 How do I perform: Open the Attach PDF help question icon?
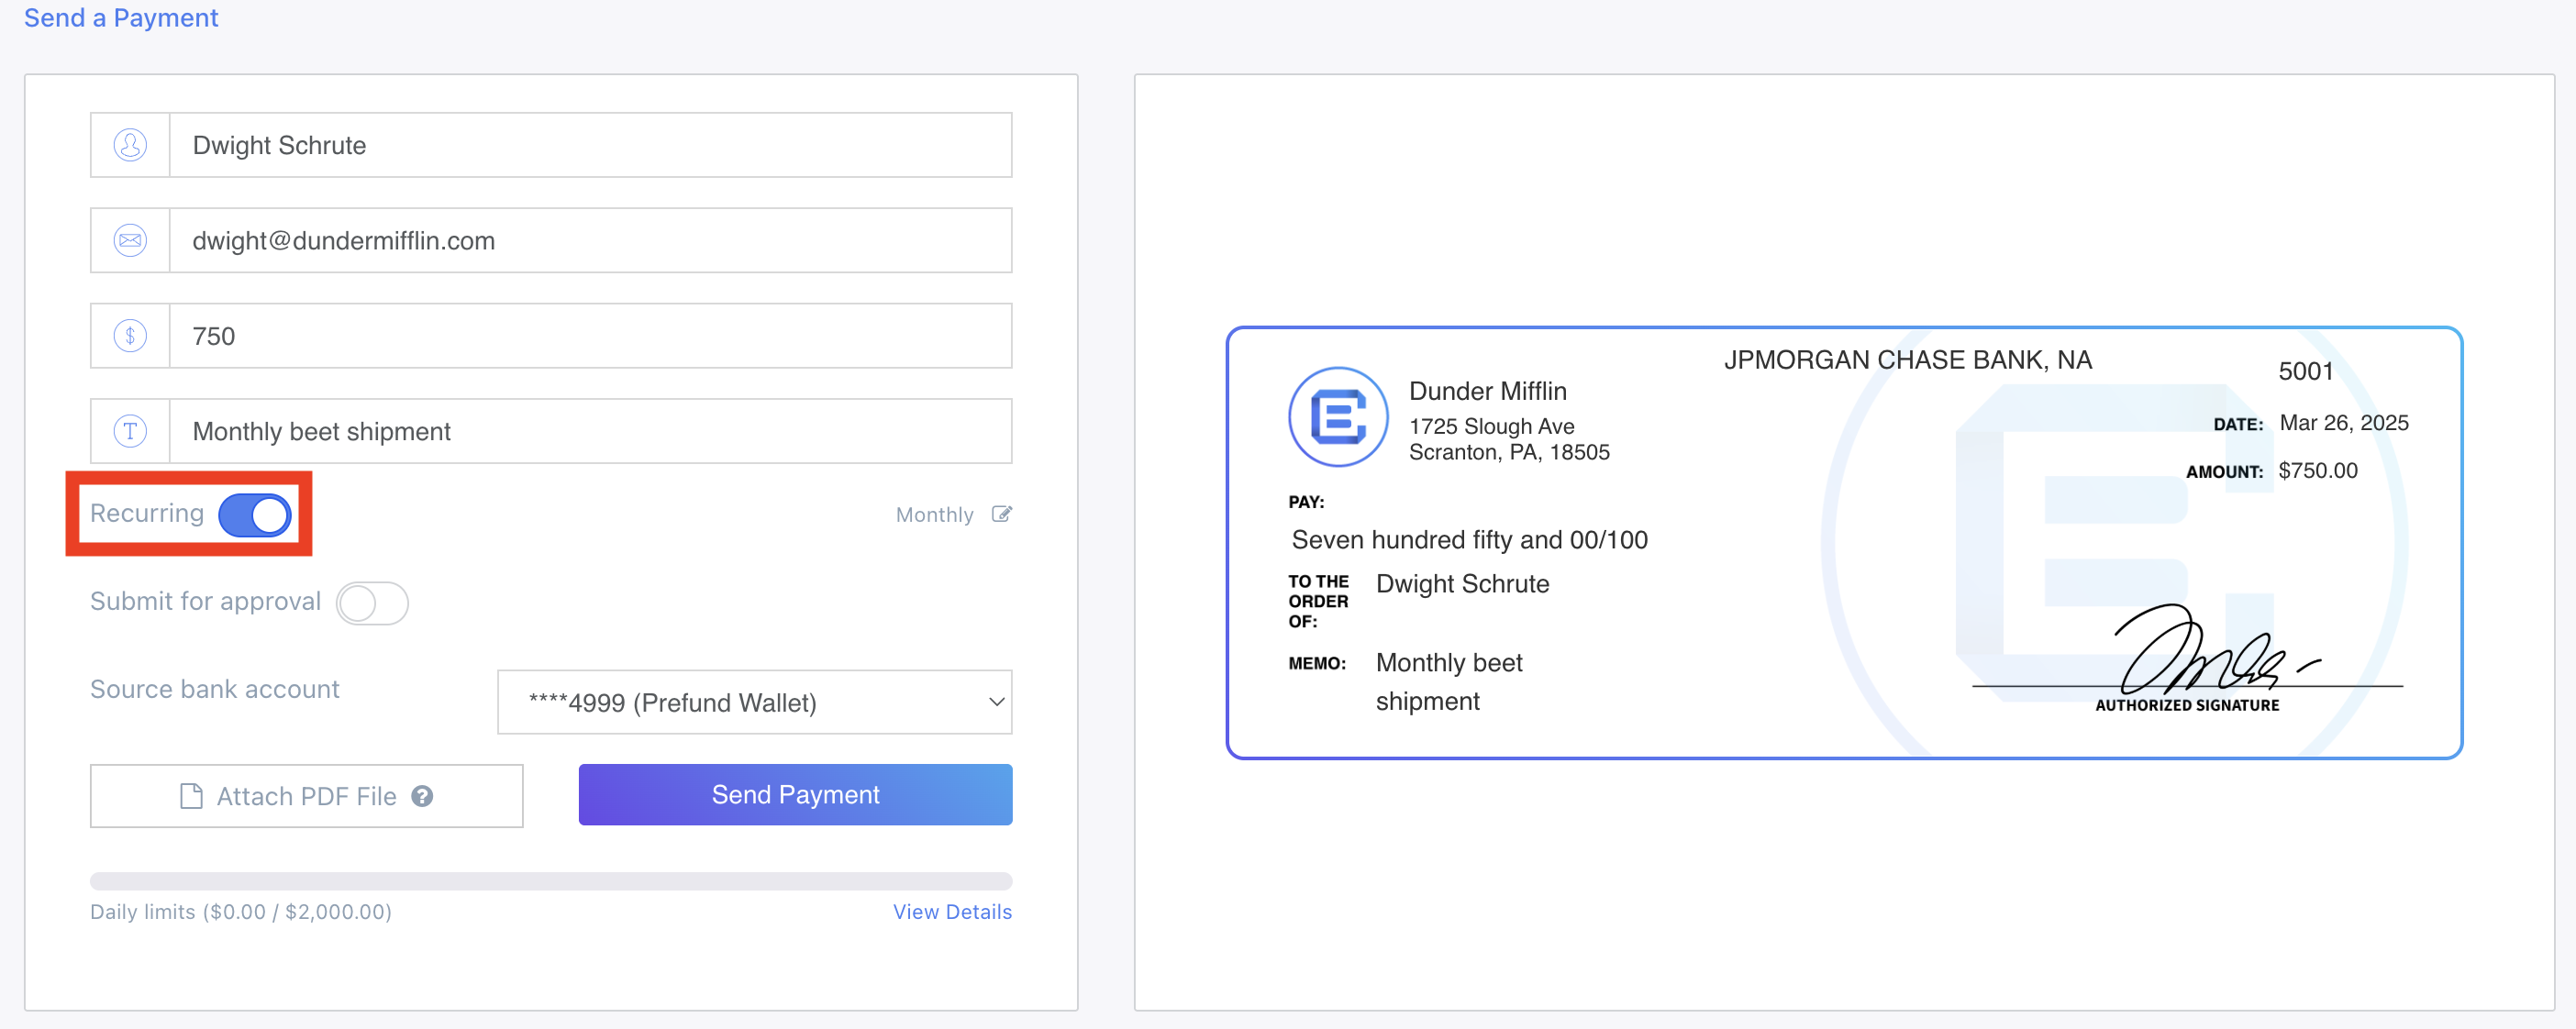(422, 796)
